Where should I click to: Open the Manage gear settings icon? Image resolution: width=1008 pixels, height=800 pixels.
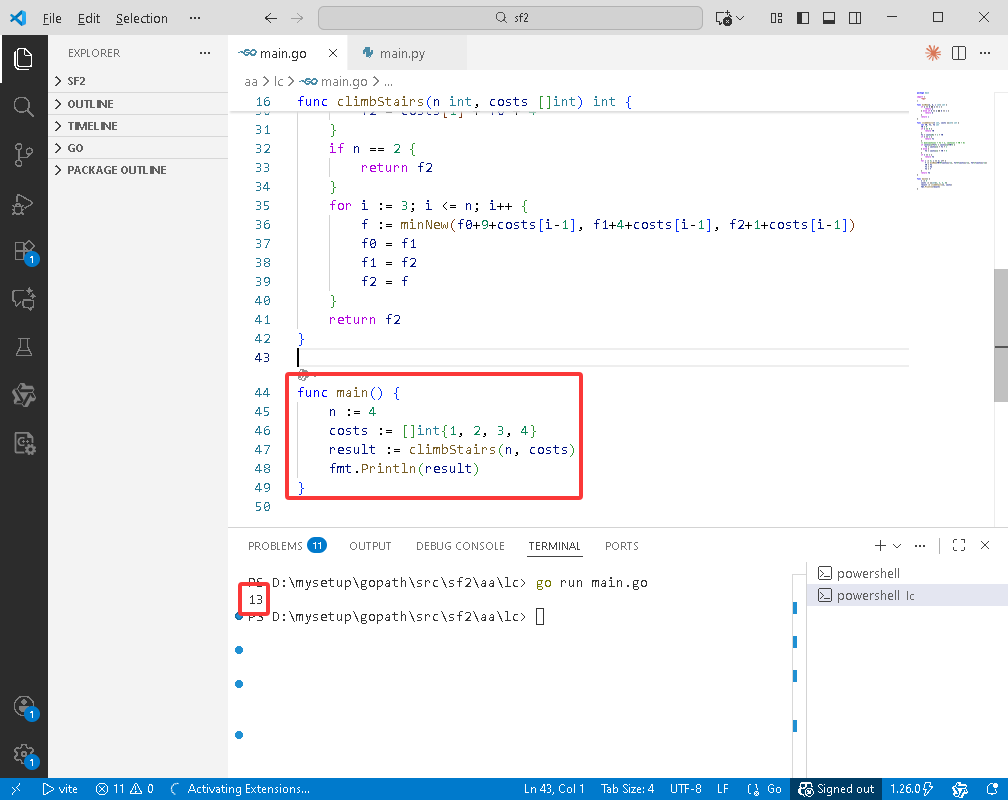pyautogui.click(x=24, y=754)
